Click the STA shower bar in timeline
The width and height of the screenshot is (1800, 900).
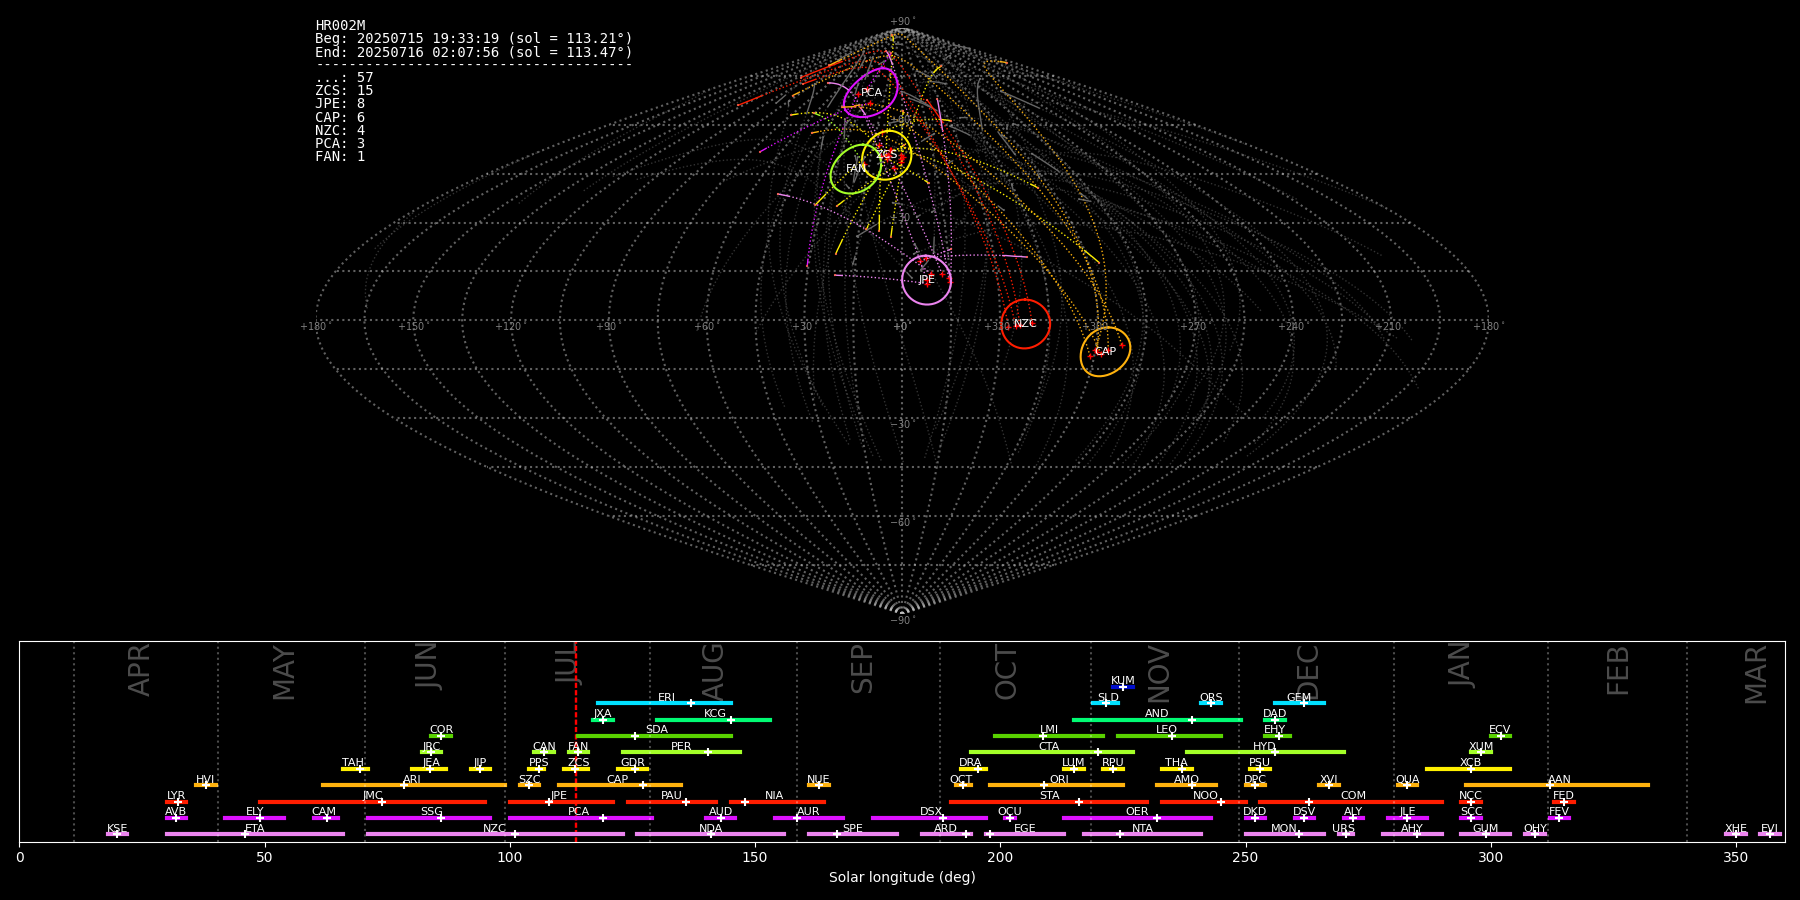coord(1049,802)
